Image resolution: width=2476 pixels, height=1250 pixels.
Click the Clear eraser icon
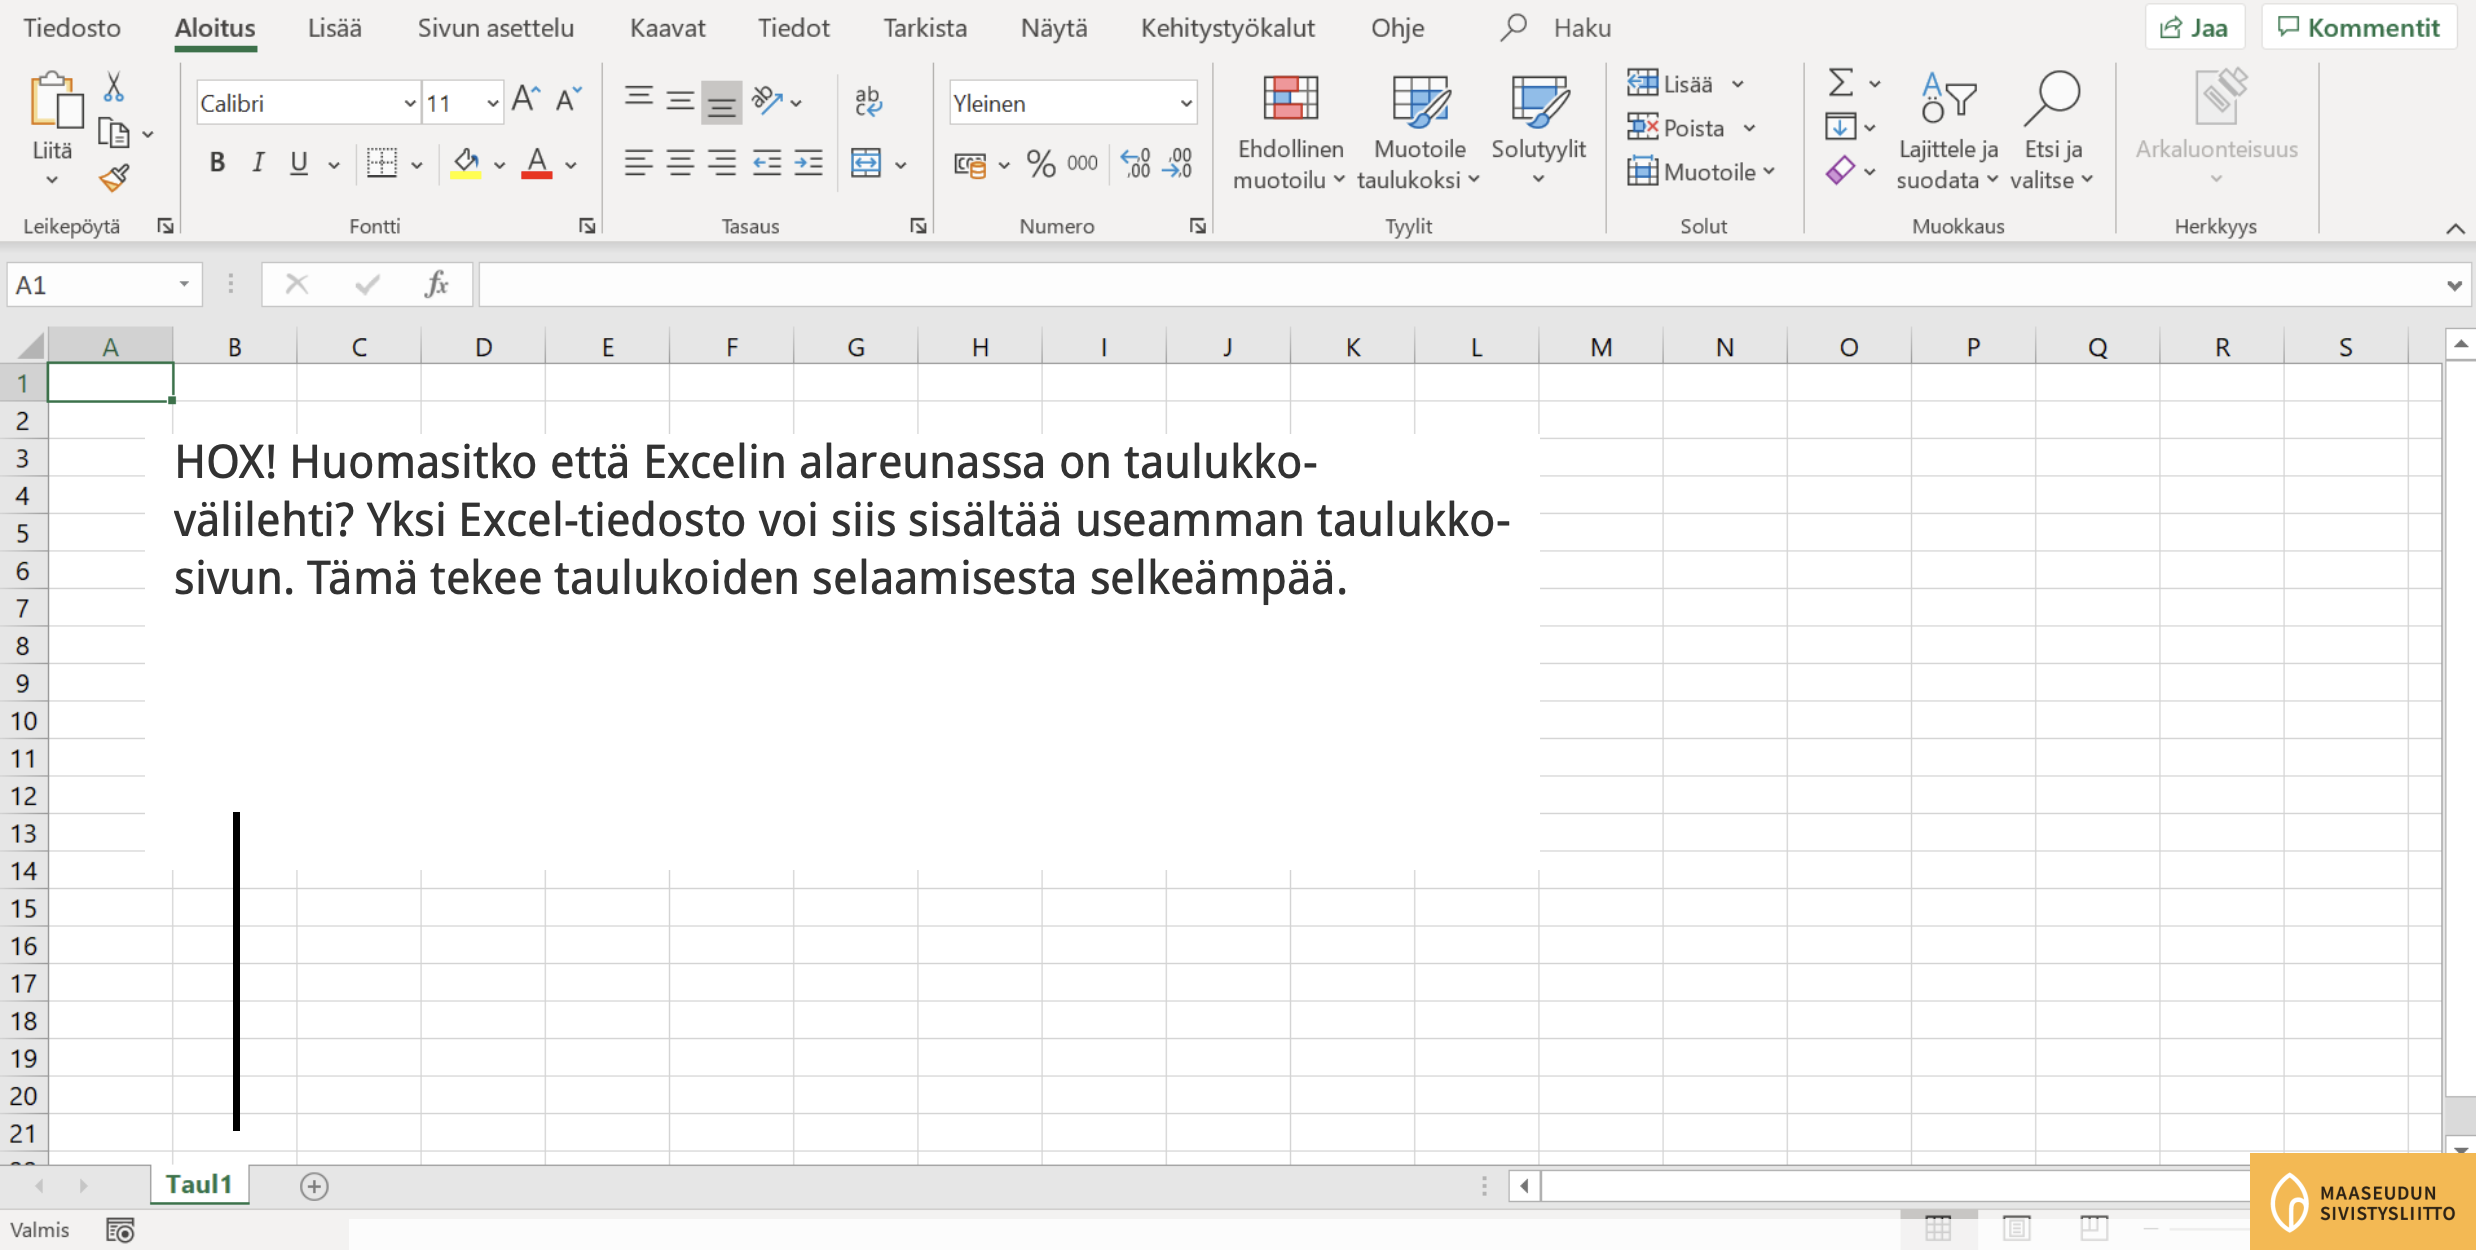1840,171
